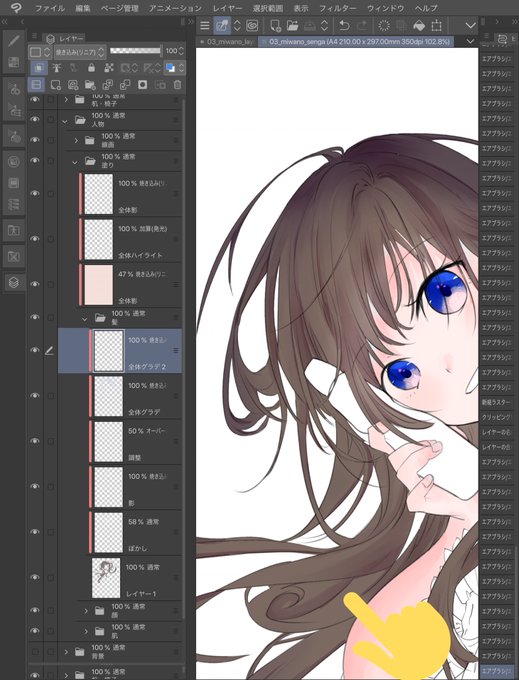The height and width of the screenshot is (680, 519).
Task: Hide the ぼかし layer
Action: 35,532
